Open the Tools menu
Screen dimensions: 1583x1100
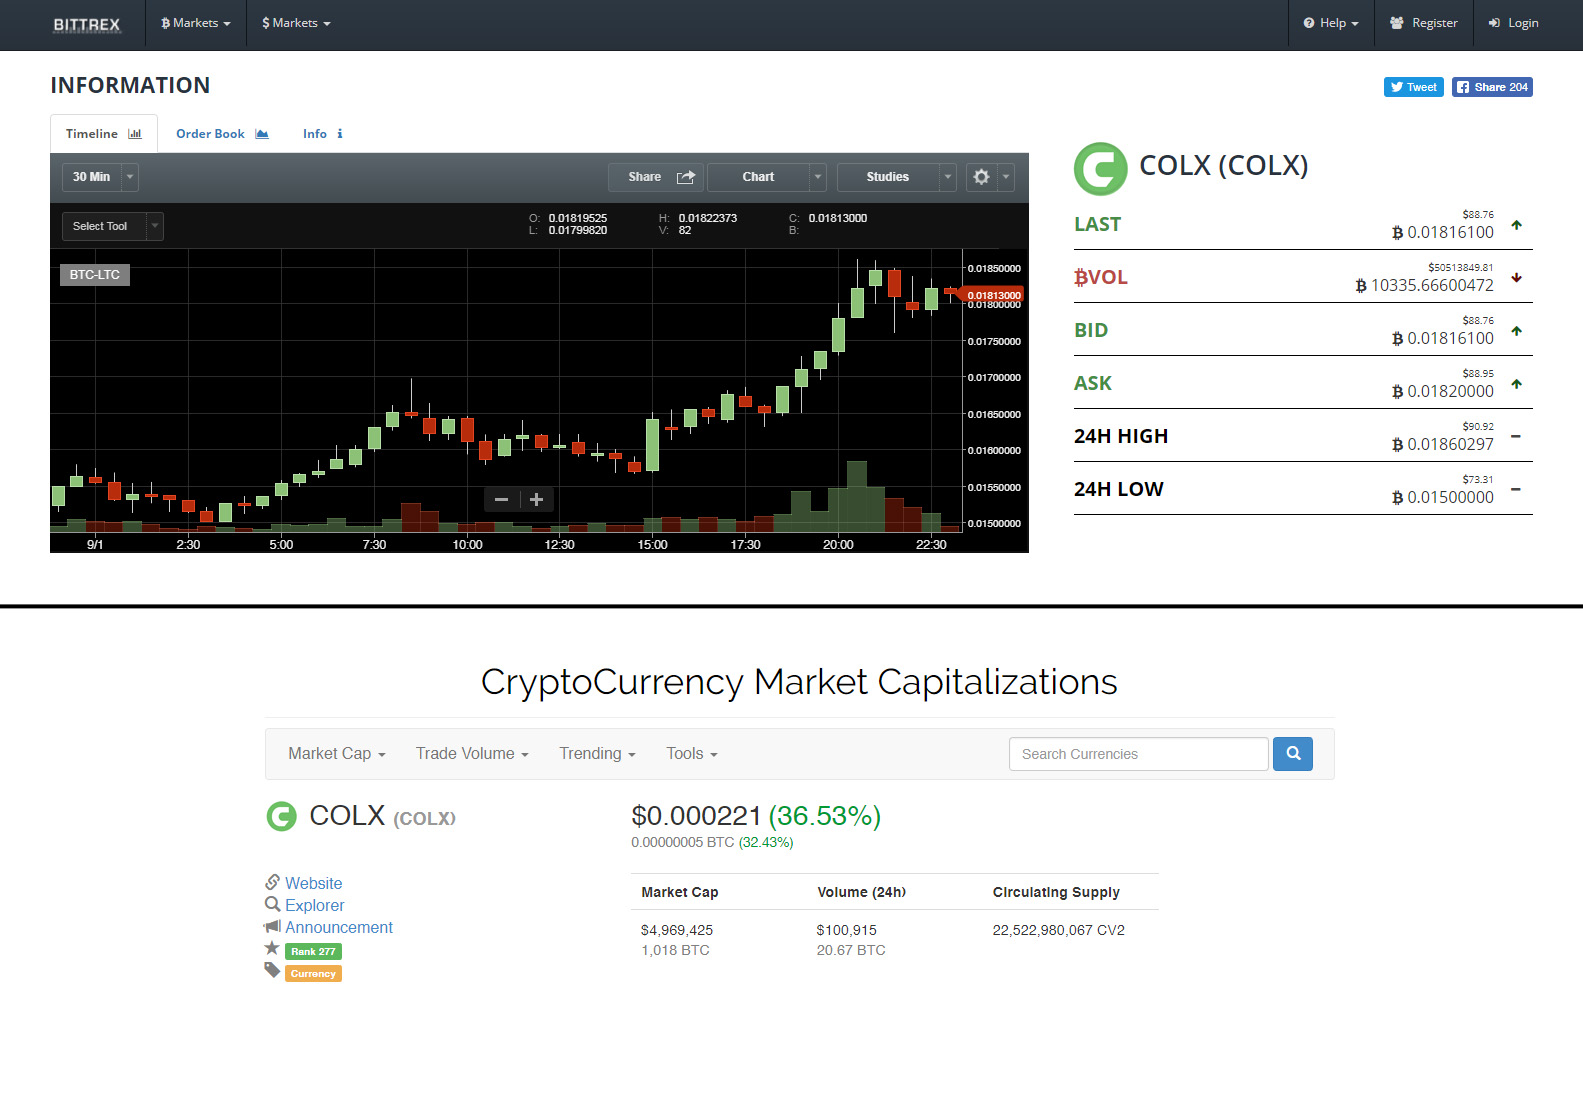pos(692,754)
